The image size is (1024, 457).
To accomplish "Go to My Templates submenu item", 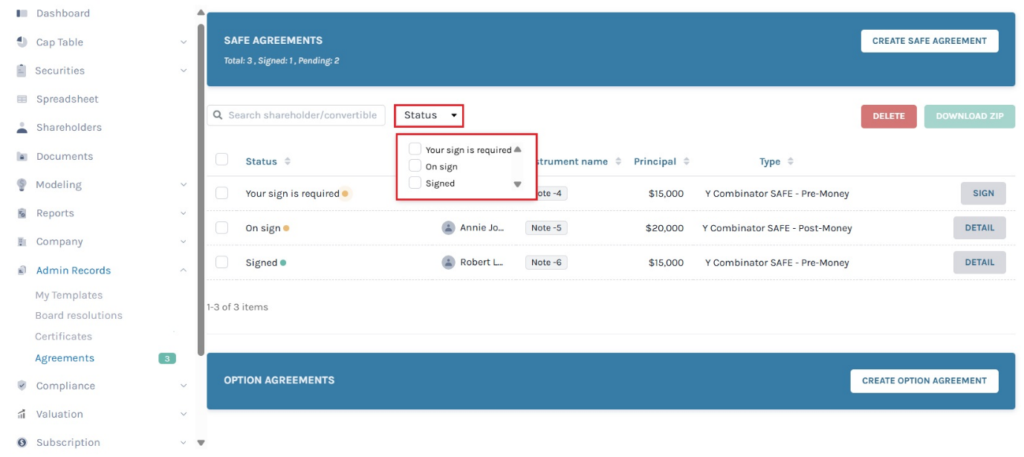I will [68, 295].
